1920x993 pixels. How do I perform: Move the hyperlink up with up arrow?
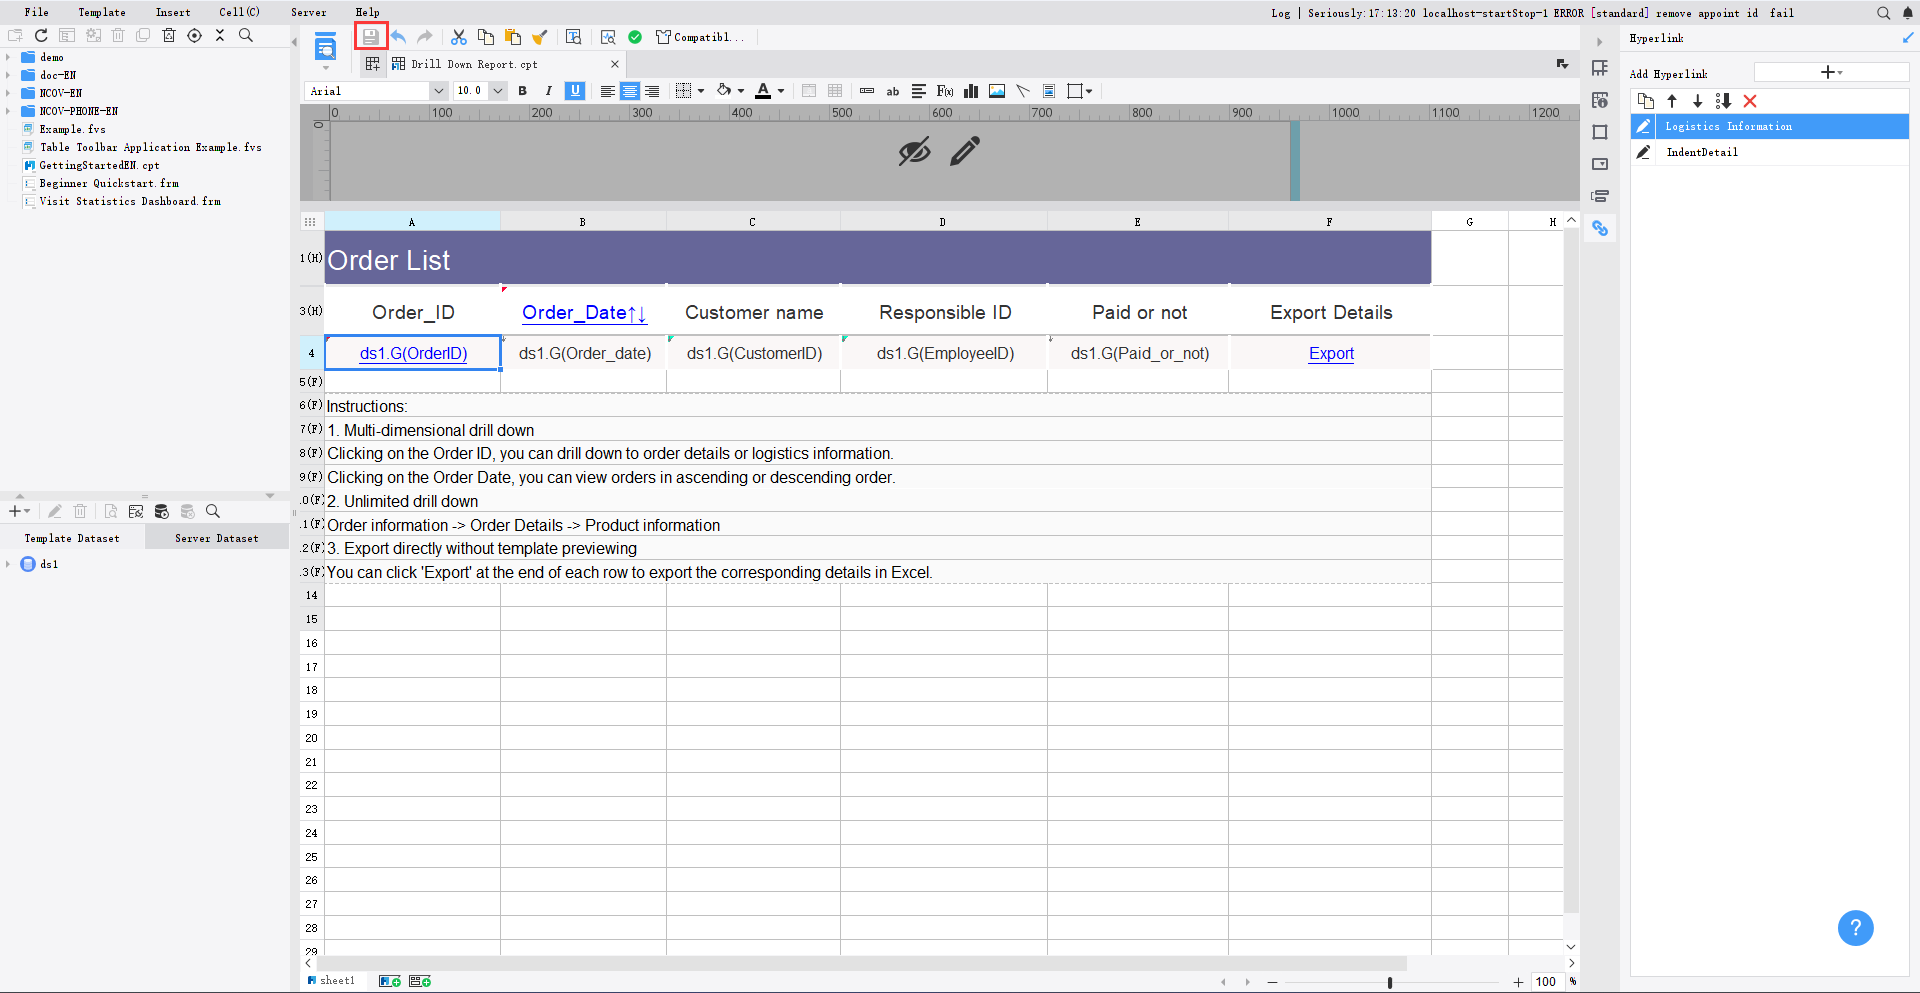(1672, 101)
